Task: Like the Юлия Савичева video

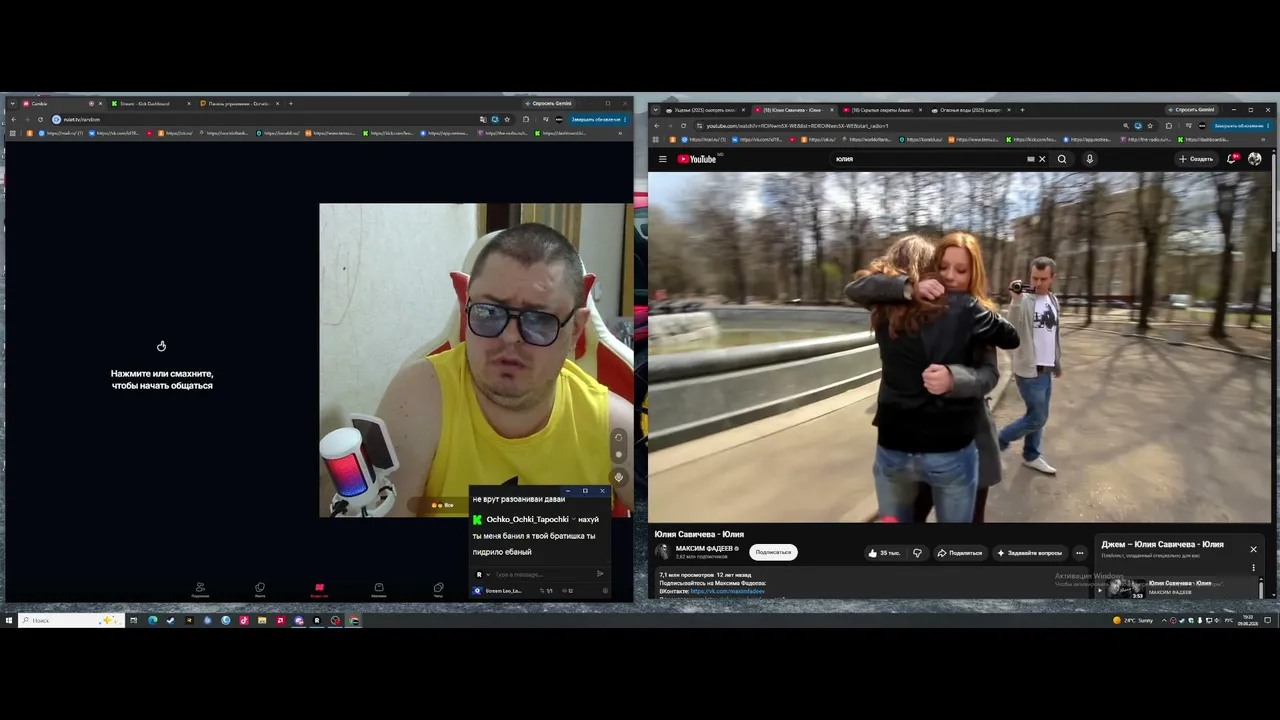Action: pos(884,553)
